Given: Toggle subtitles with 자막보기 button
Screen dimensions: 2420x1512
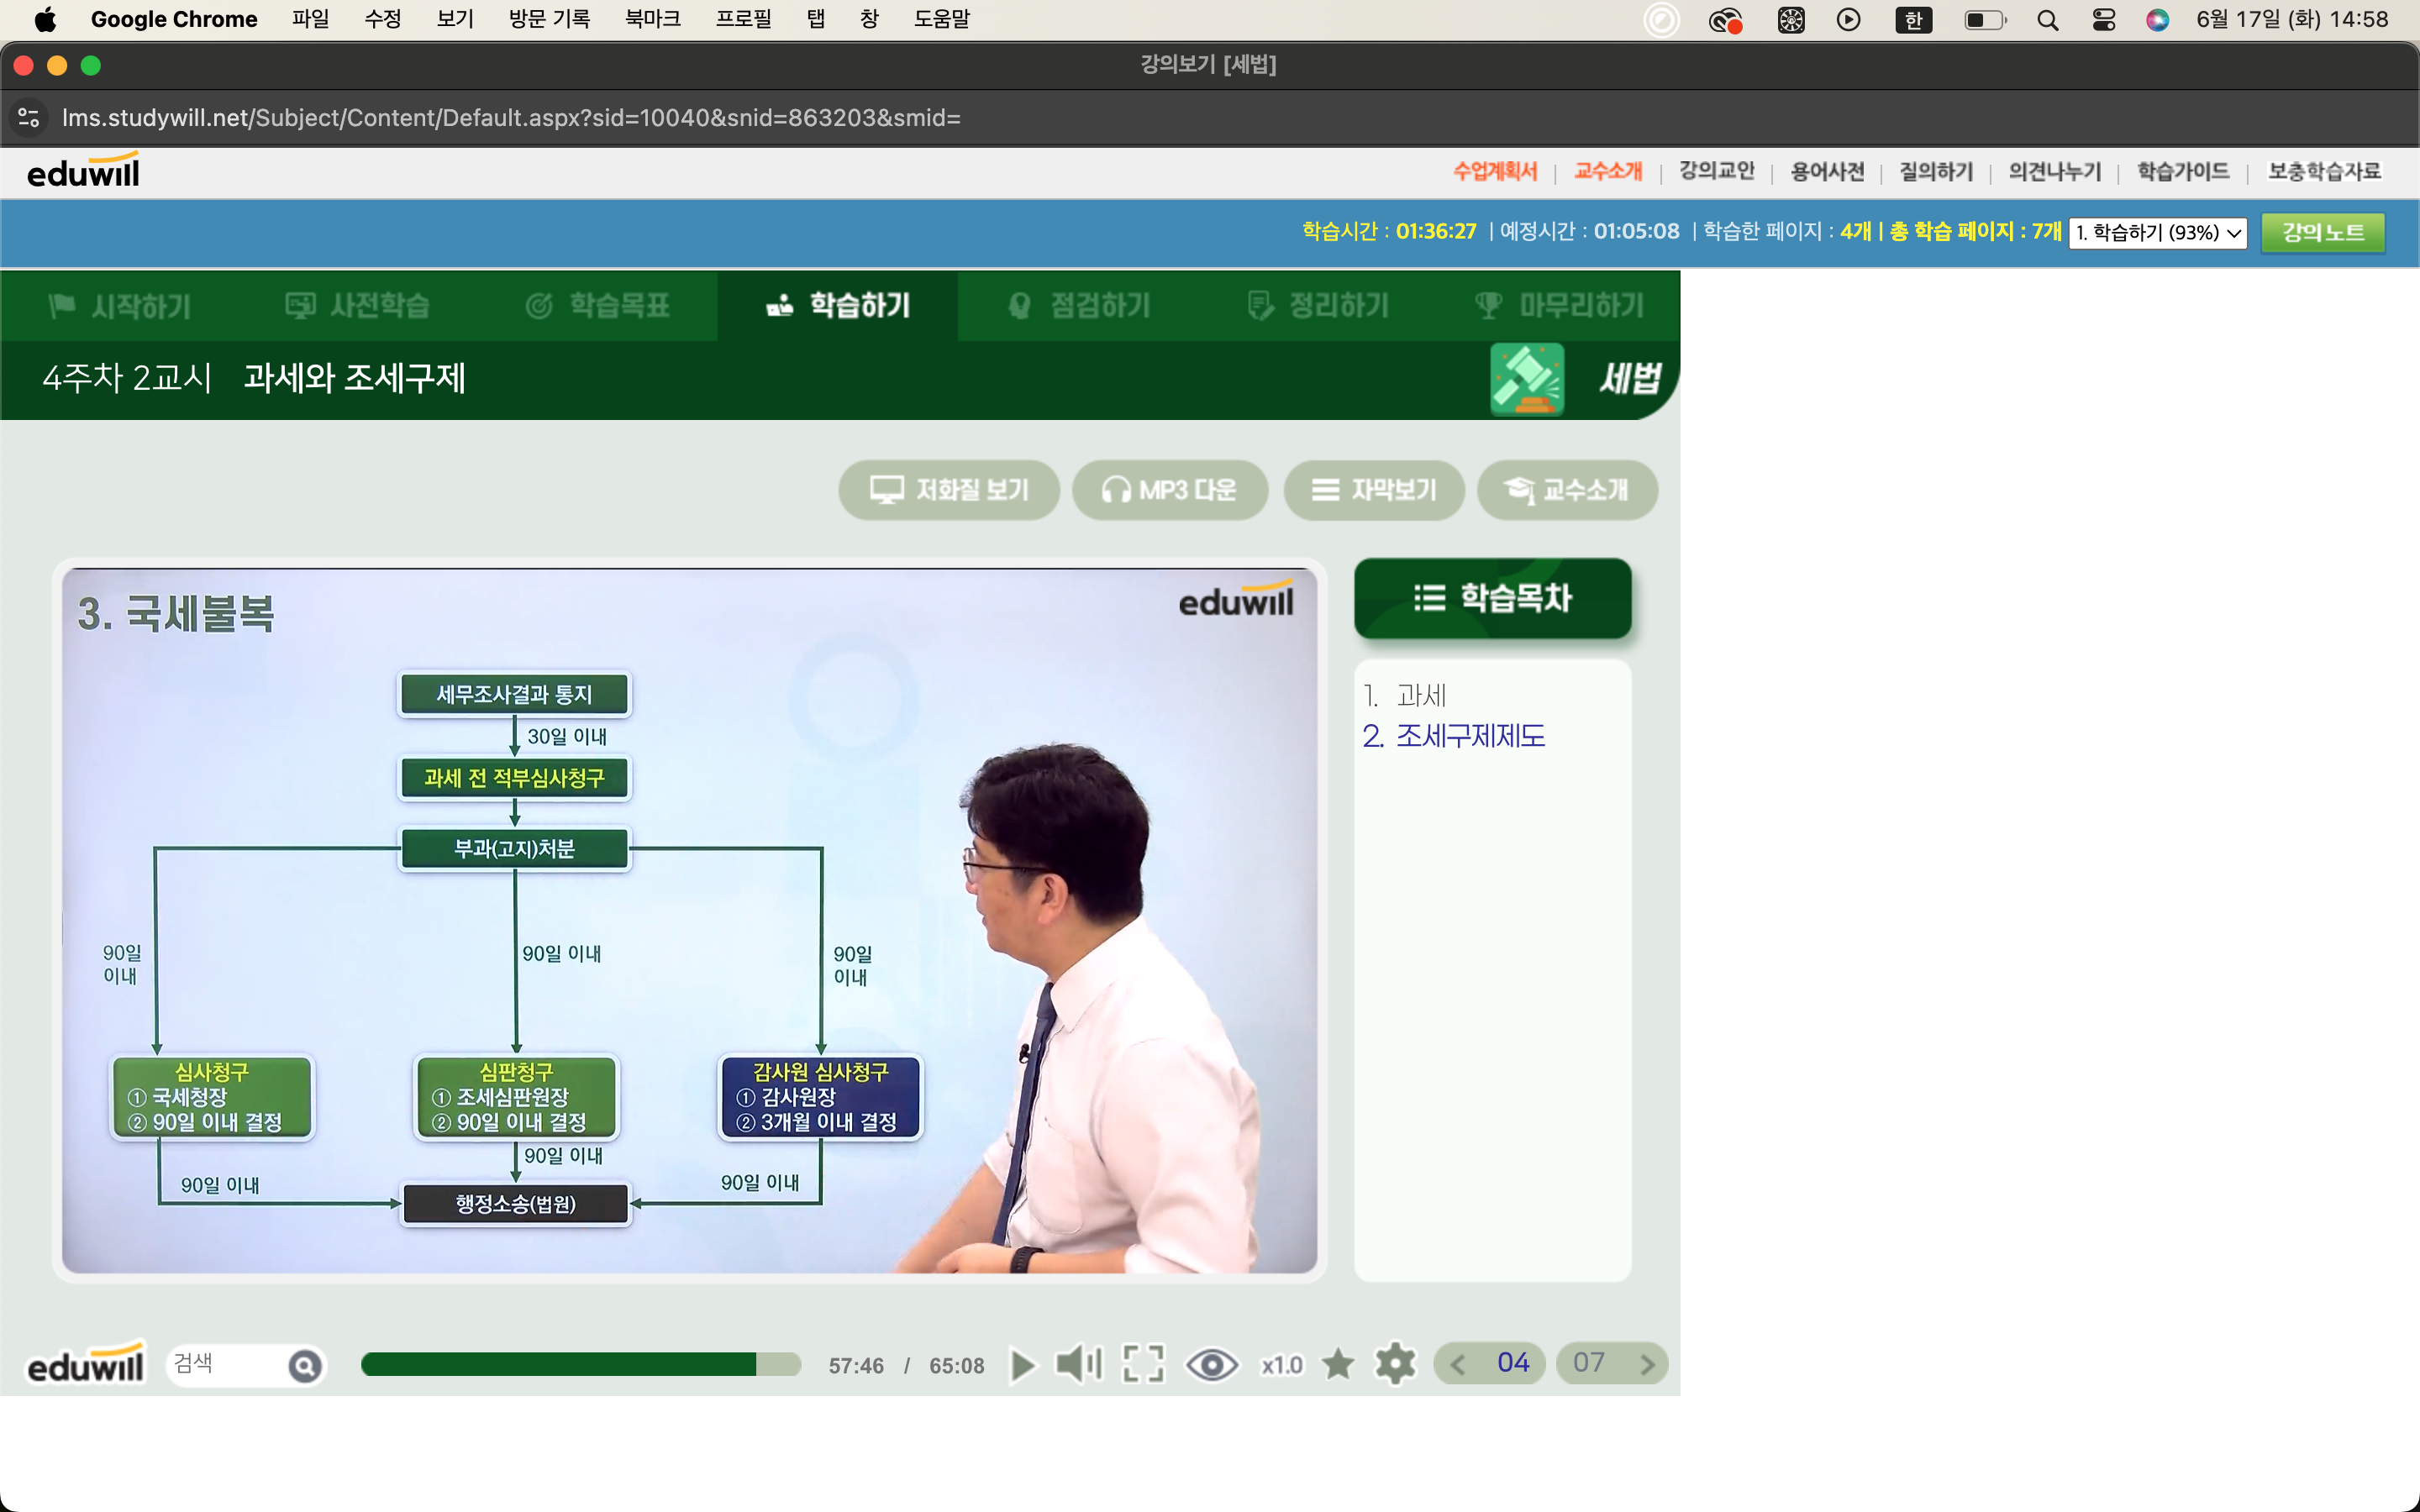Looking at the screenshot, I should (x=1374, y=490).
